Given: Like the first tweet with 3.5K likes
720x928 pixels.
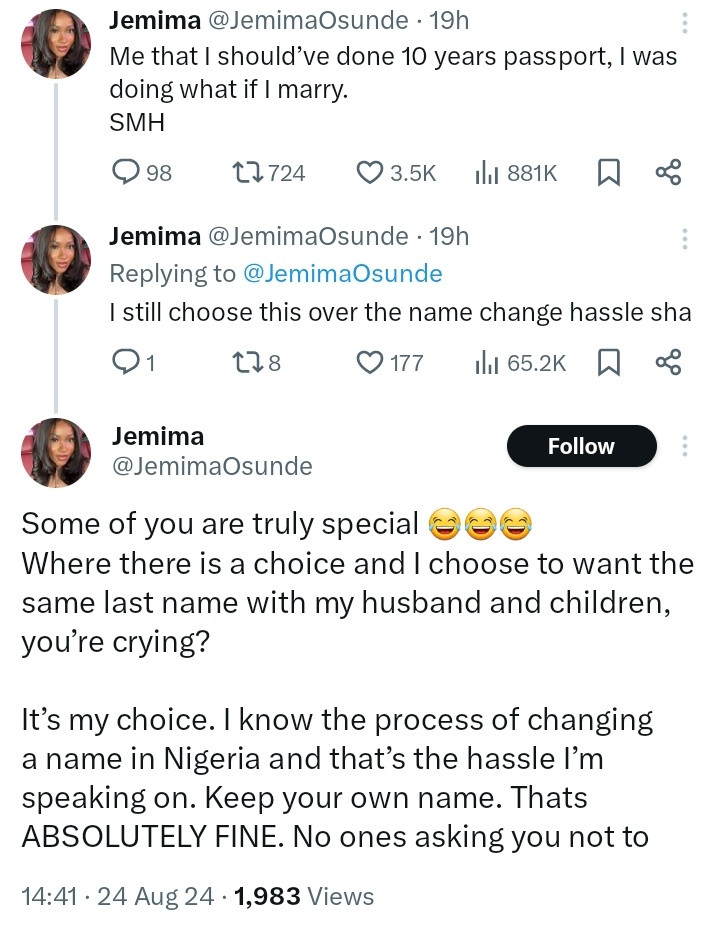Looking at the screenshot, I should tap(373, 173).
